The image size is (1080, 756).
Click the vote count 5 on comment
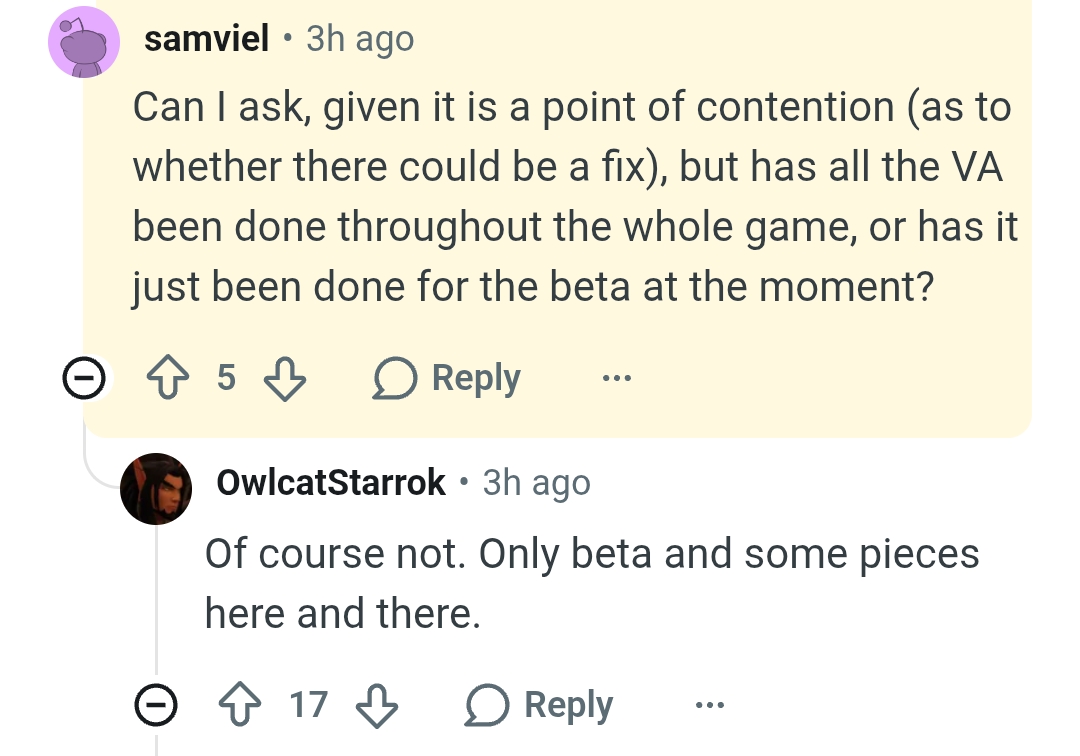click(226, 378)
